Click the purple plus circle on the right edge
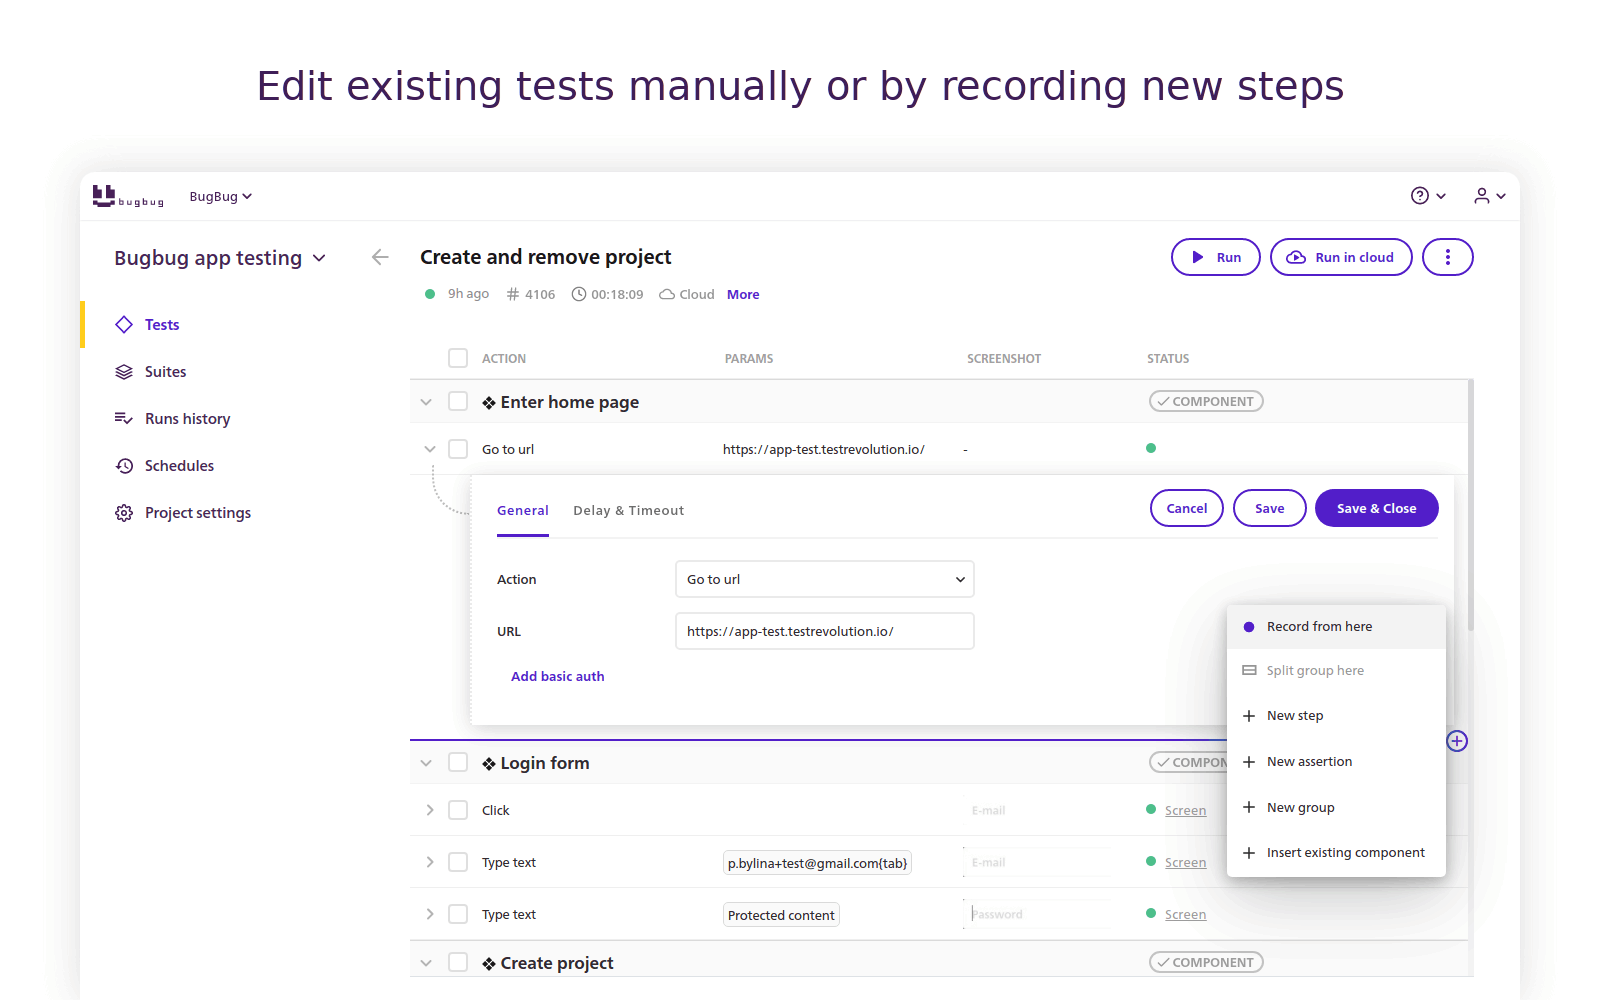The height and width of the screenshot is (1000, 1600). pyautogui.click(x=1456, y=741)
